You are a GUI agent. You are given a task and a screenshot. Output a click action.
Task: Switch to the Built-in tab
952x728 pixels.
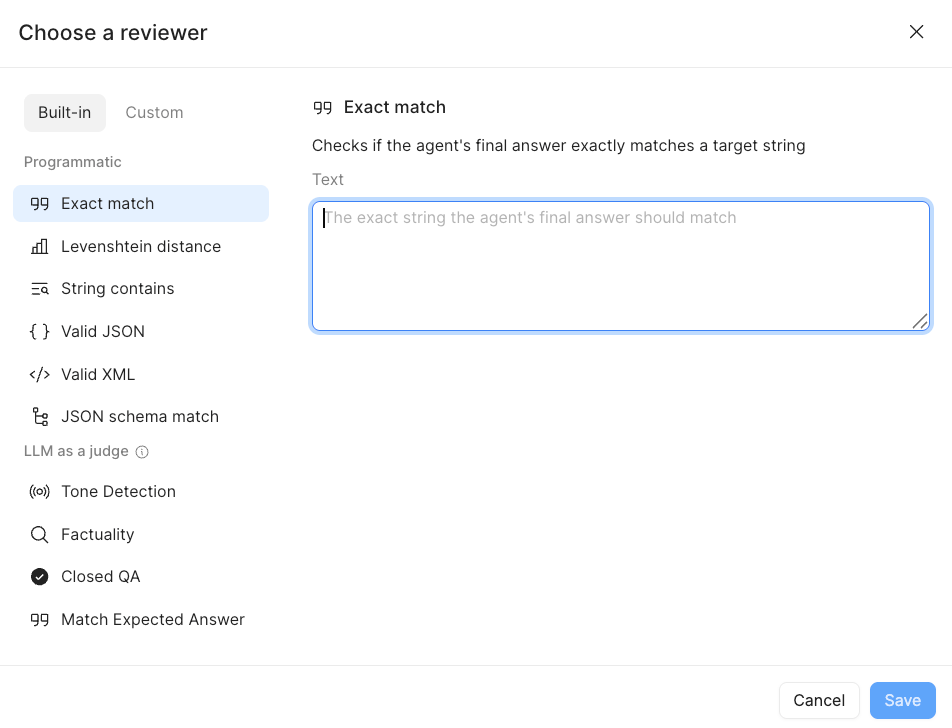(x=64, y=112)
